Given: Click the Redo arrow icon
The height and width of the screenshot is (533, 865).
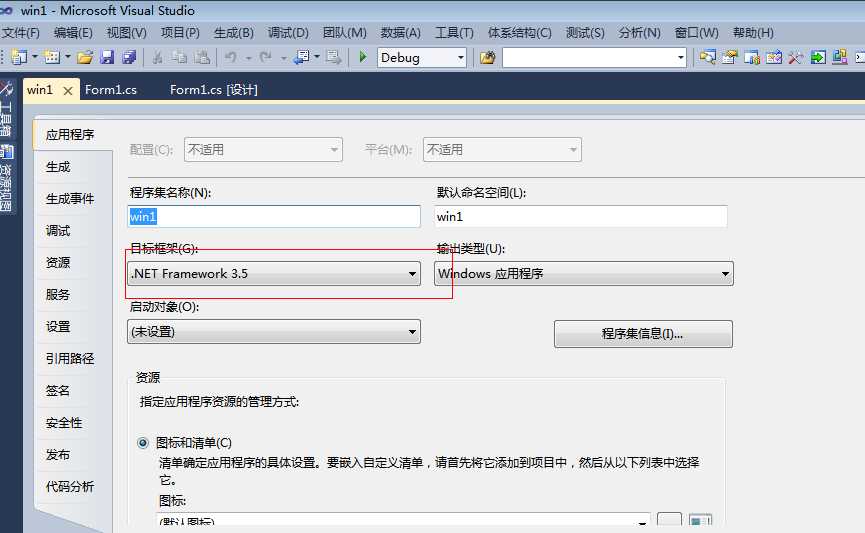Looking at the screenshot, I should (x=266, y=57).
